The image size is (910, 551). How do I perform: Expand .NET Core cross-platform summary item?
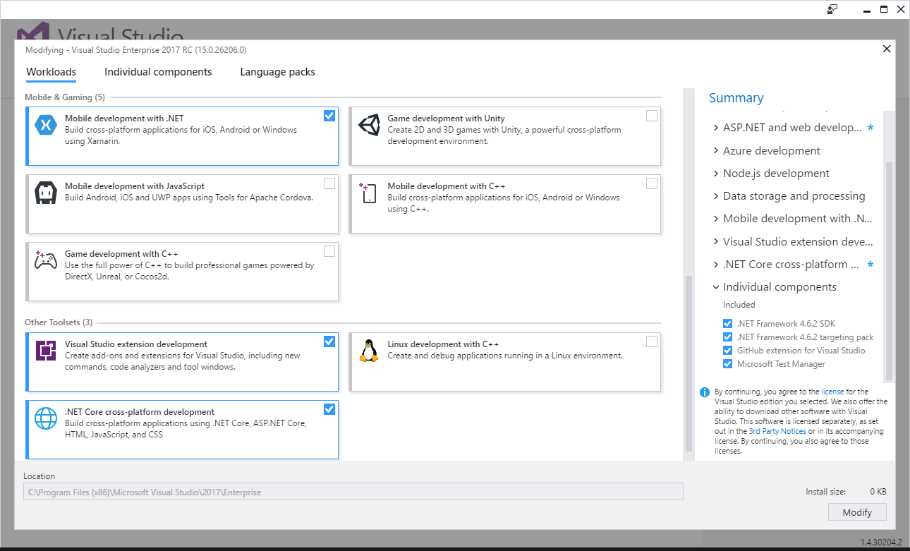coord(716,264)
